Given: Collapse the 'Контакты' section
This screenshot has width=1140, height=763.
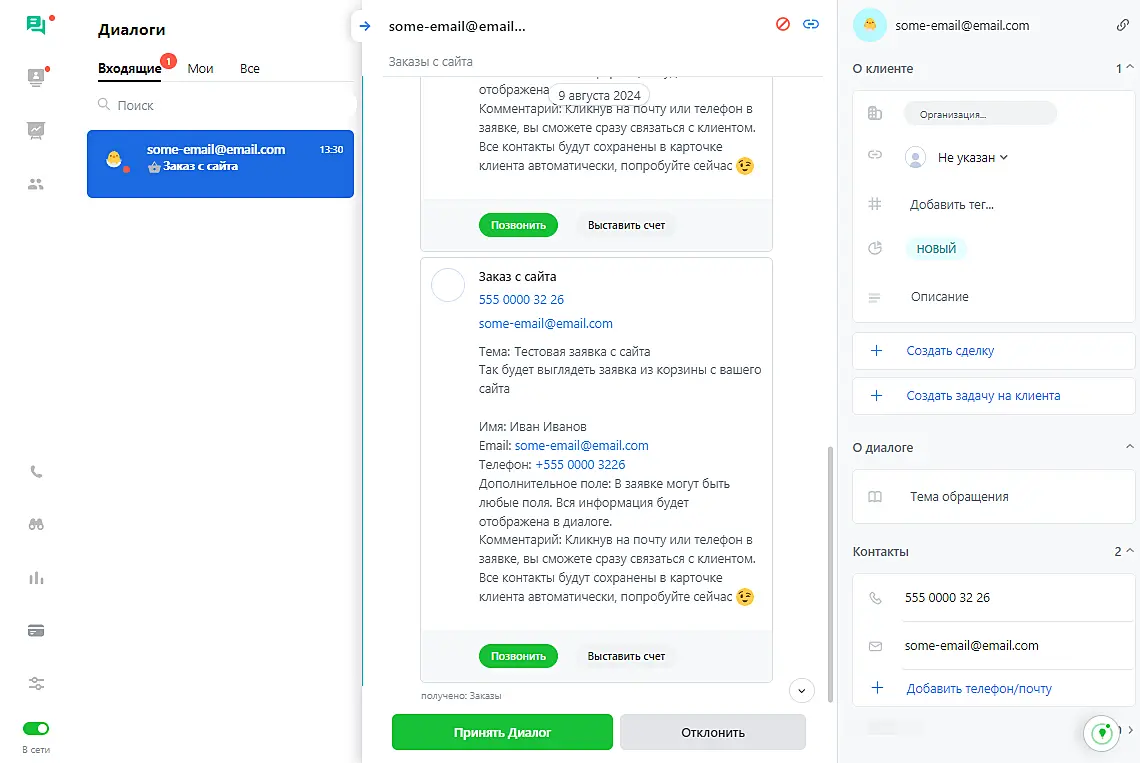Looking at the screenshot, I should pos(1130,551).
